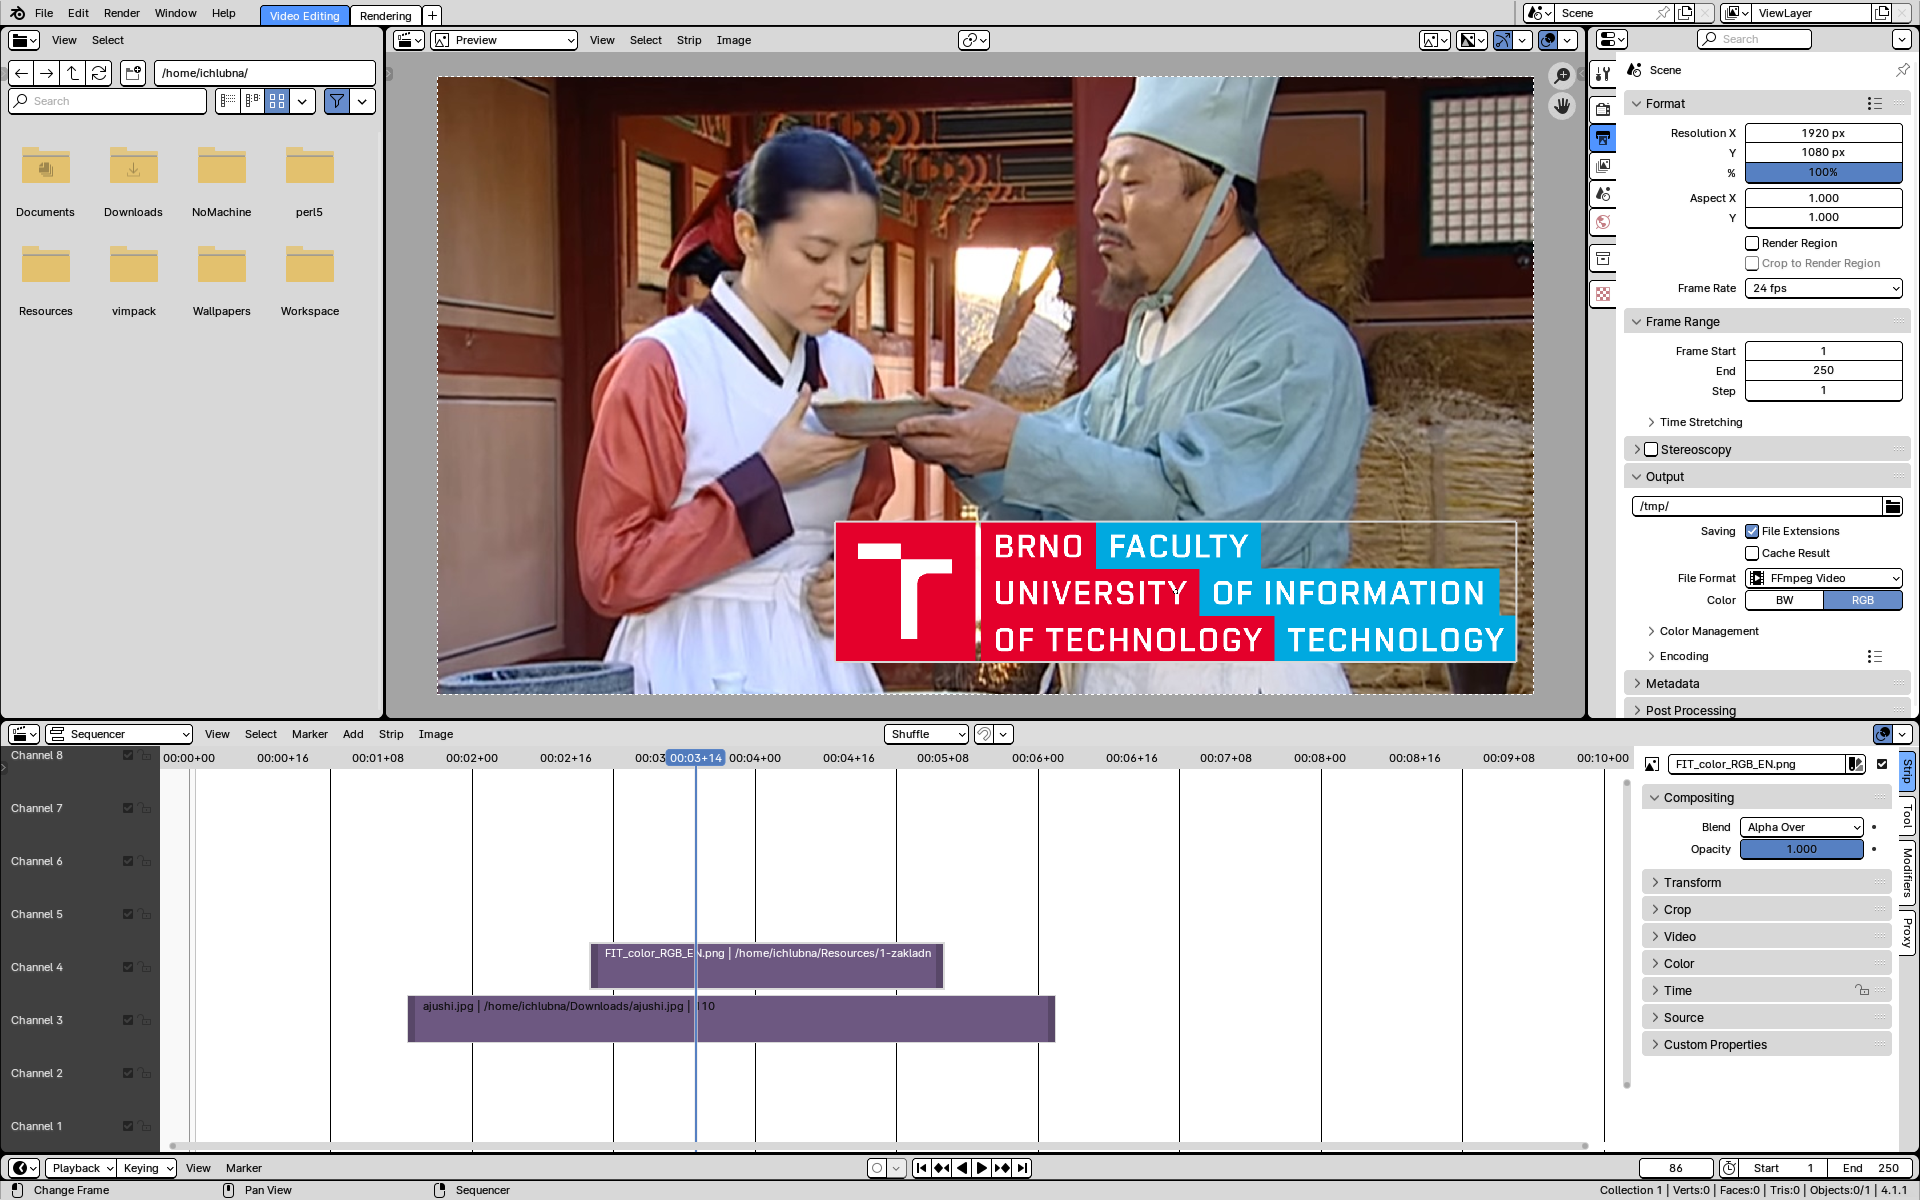Enable the Render Region checkbox
This screenshot has width=1920, height=1200.
coord(1752,243)
